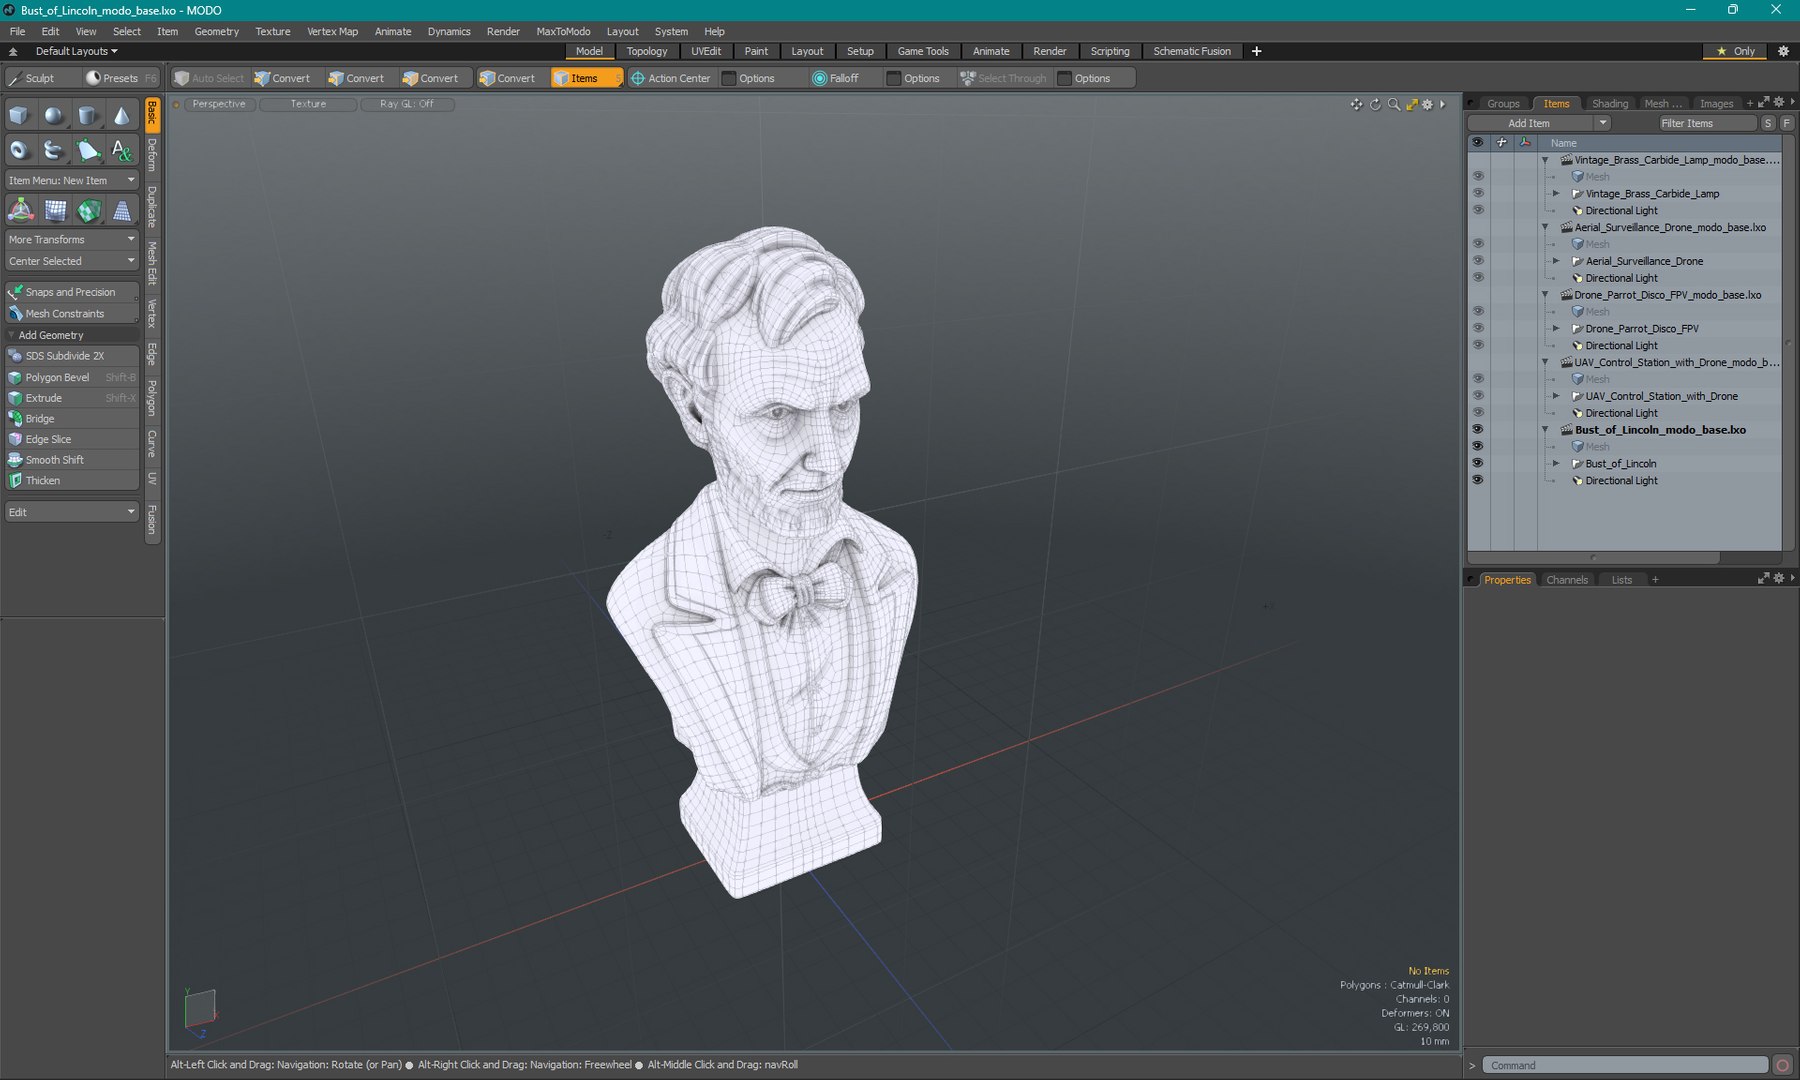Viewport: 1800px width, 1080px height.
Task: Click the record button beside Command field
Action: pyautogui.click(x=1783, y=1065)
